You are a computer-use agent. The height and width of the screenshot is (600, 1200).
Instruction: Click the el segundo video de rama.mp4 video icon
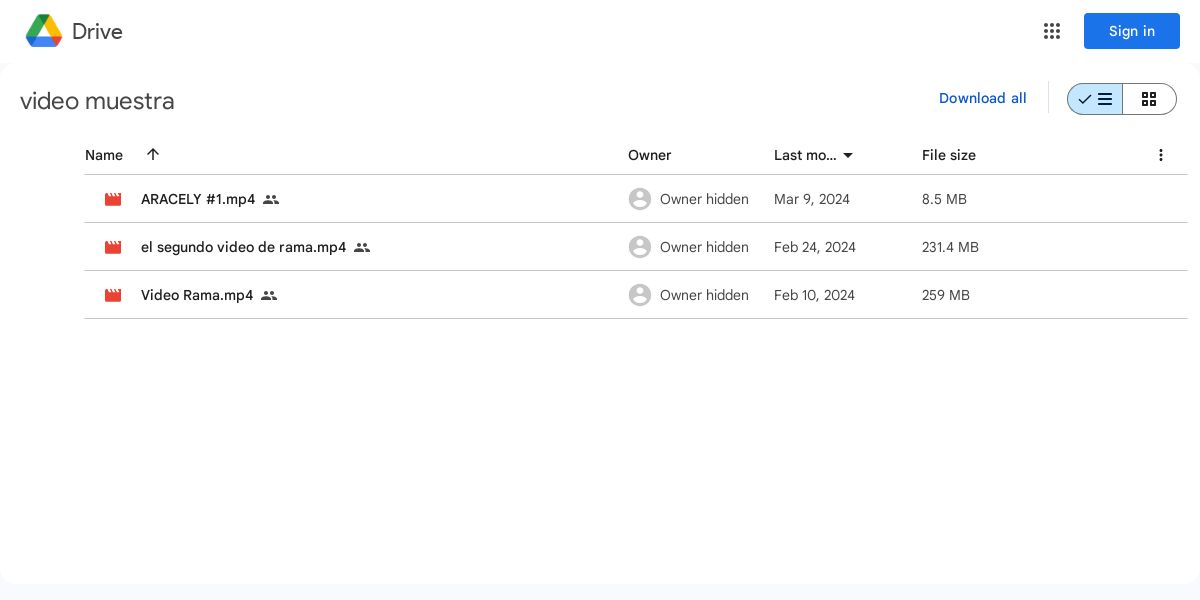click(113, 247)
